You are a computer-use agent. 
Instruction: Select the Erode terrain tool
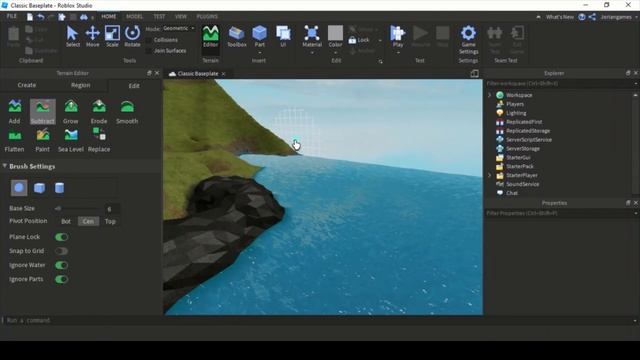pyautogui.click(x=99, y=111)
